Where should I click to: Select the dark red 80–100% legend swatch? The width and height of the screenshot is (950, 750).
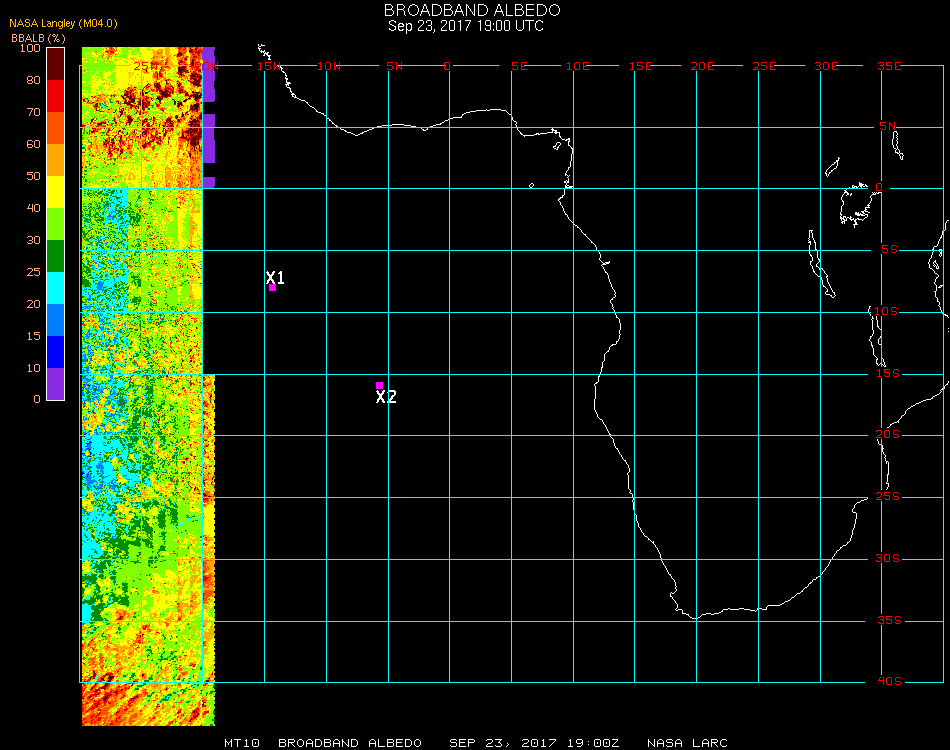[x=56, y=64]
